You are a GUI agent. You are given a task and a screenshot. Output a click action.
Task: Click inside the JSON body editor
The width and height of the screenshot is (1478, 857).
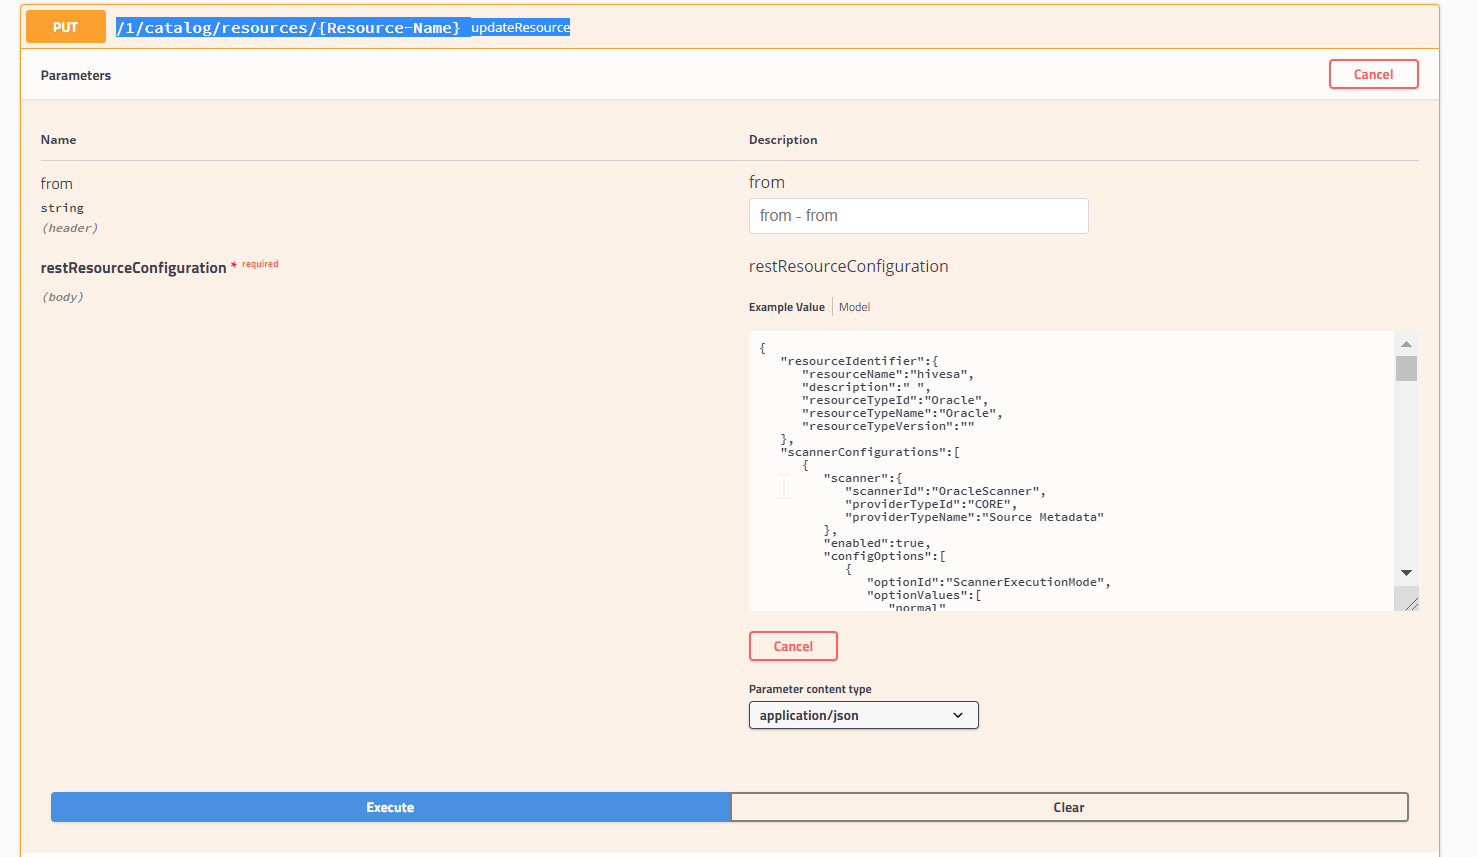point(1071,471)
